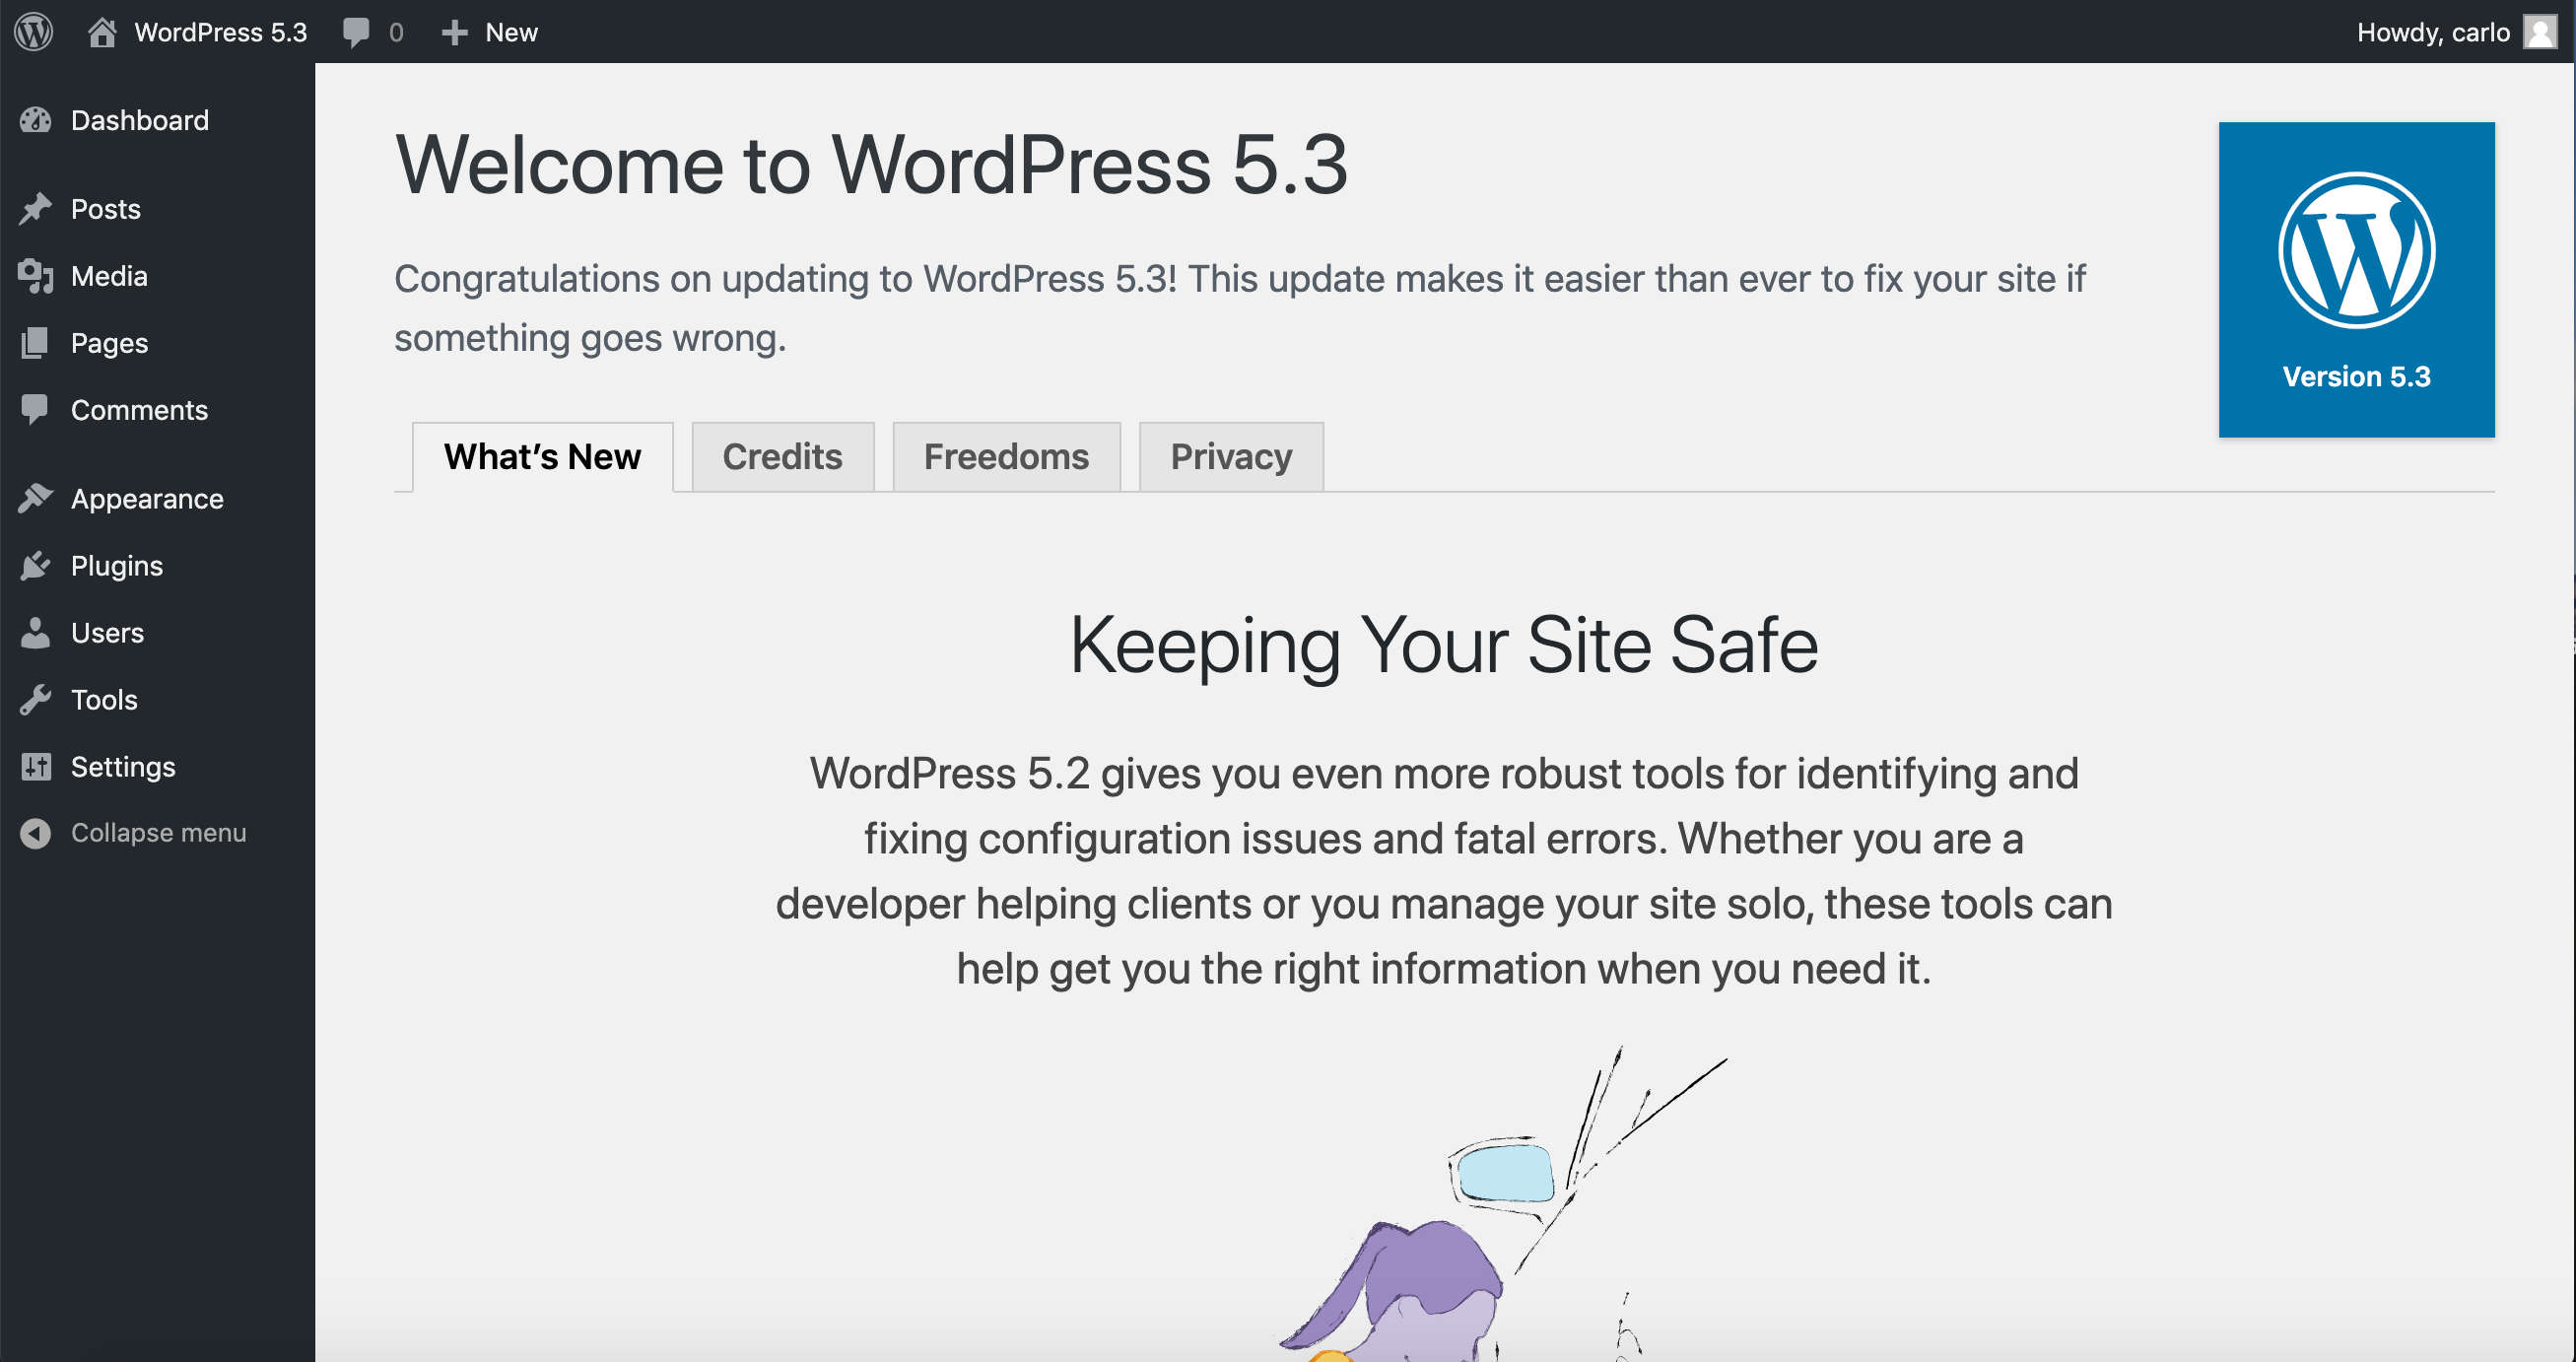
Task: Open the Privacy tab
Action: pyautogui.click(x=1231, y=457)
